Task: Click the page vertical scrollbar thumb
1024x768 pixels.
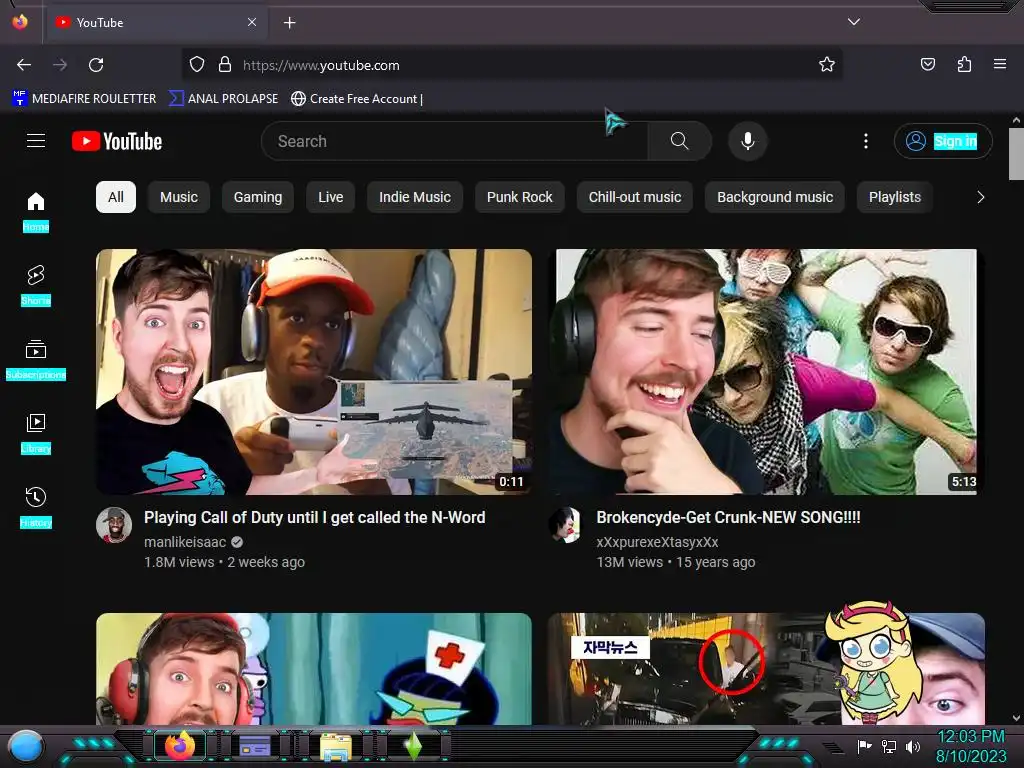Action: point(1016,154)
